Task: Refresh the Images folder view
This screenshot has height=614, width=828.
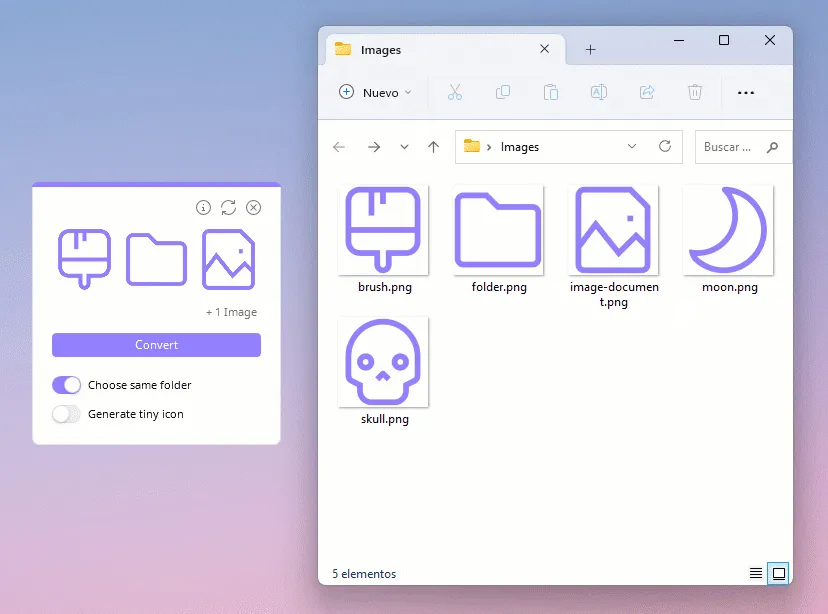Action: coord(665,146)
